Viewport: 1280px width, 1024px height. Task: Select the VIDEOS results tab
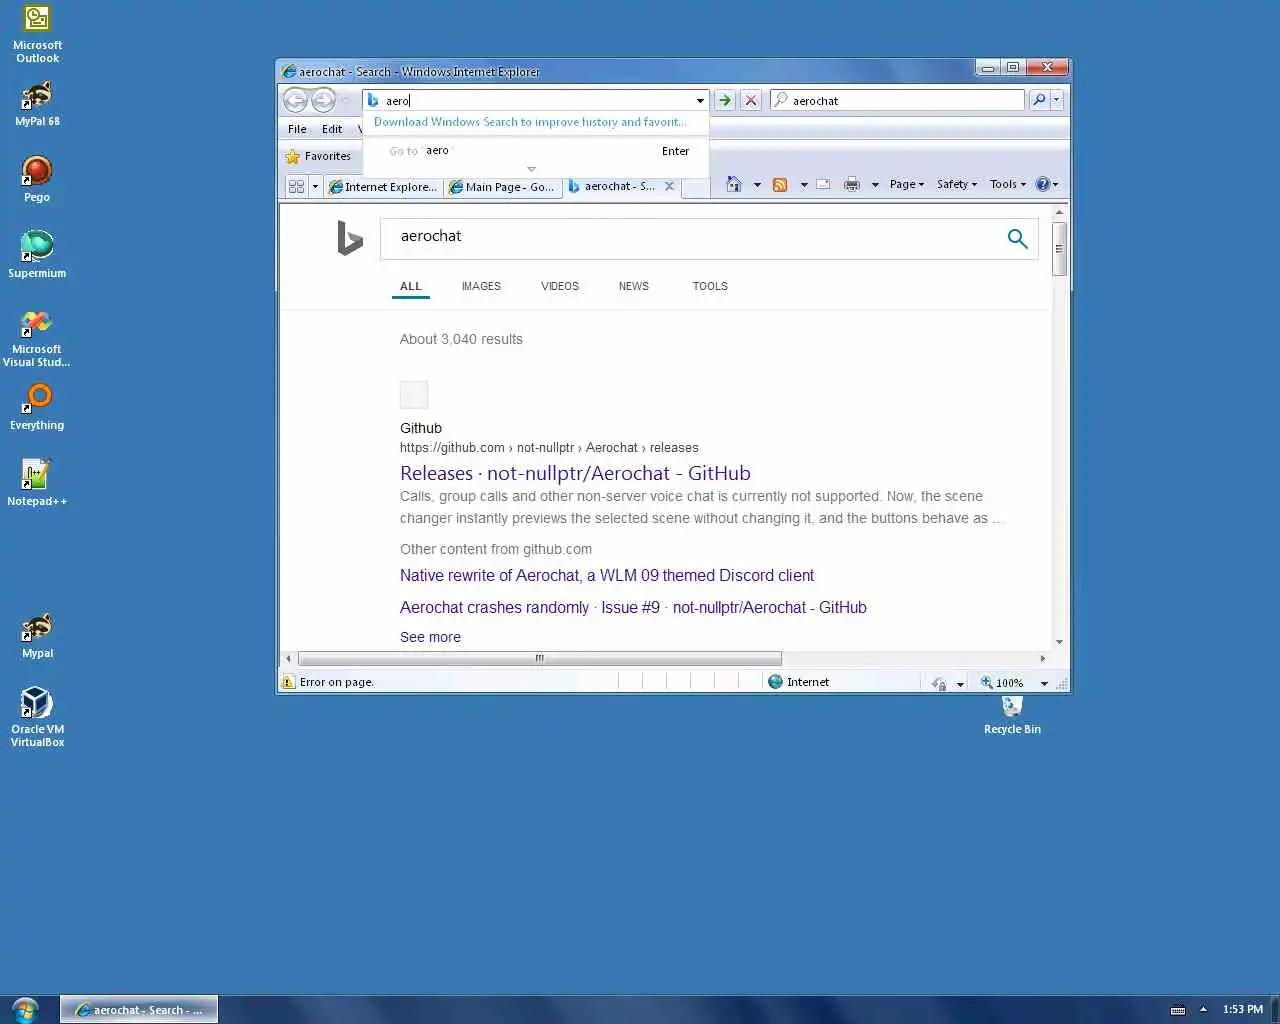point(560,286)
